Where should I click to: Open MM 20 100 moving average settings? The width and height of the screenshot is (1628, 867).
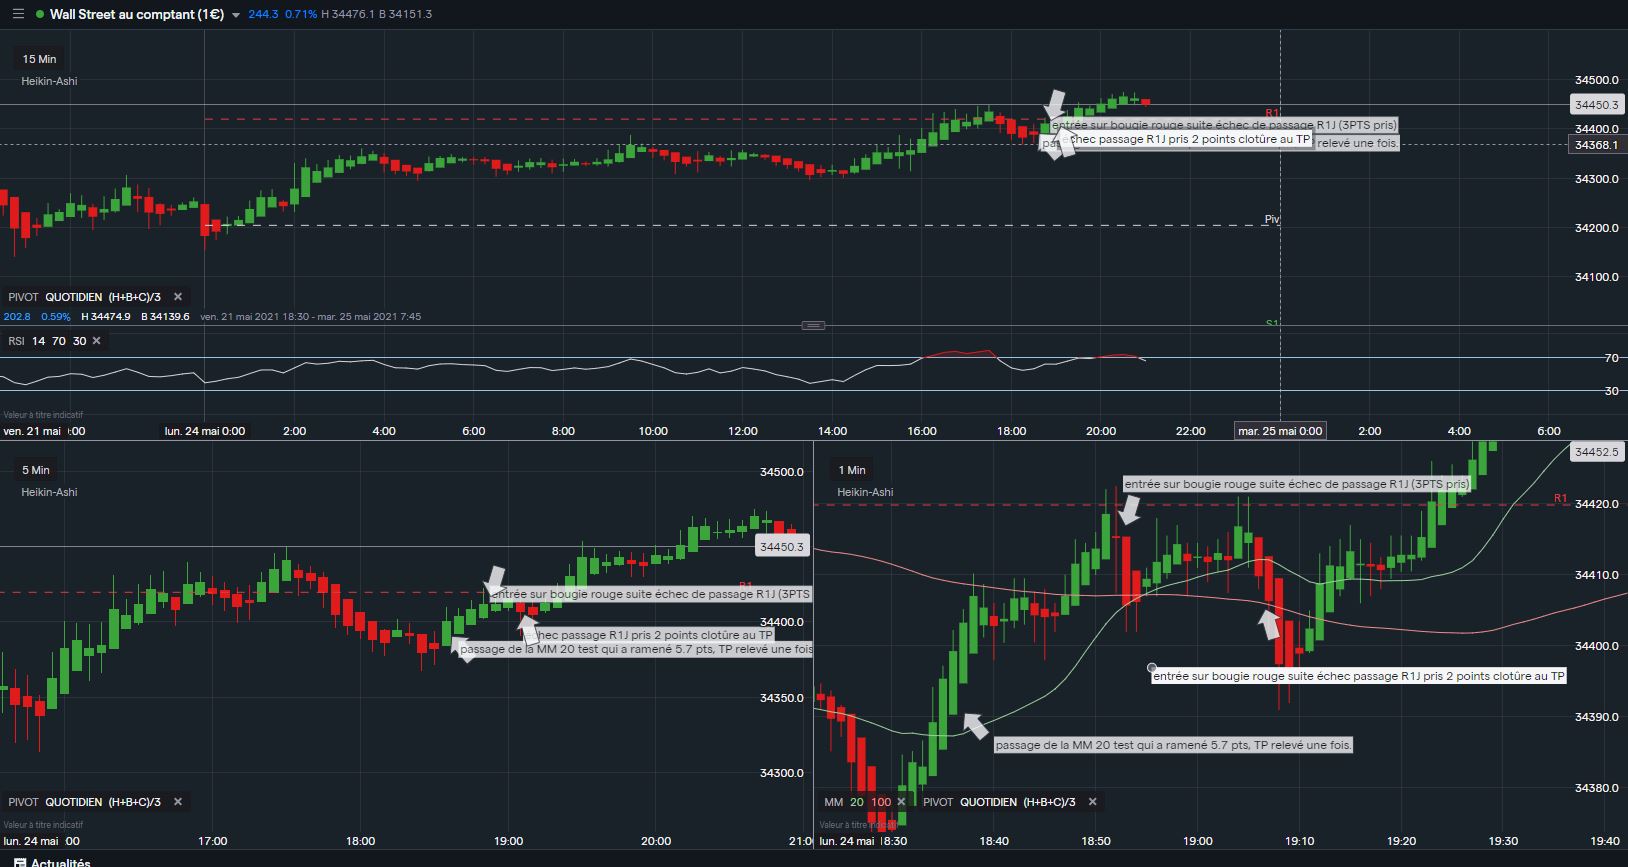[857, 802]
